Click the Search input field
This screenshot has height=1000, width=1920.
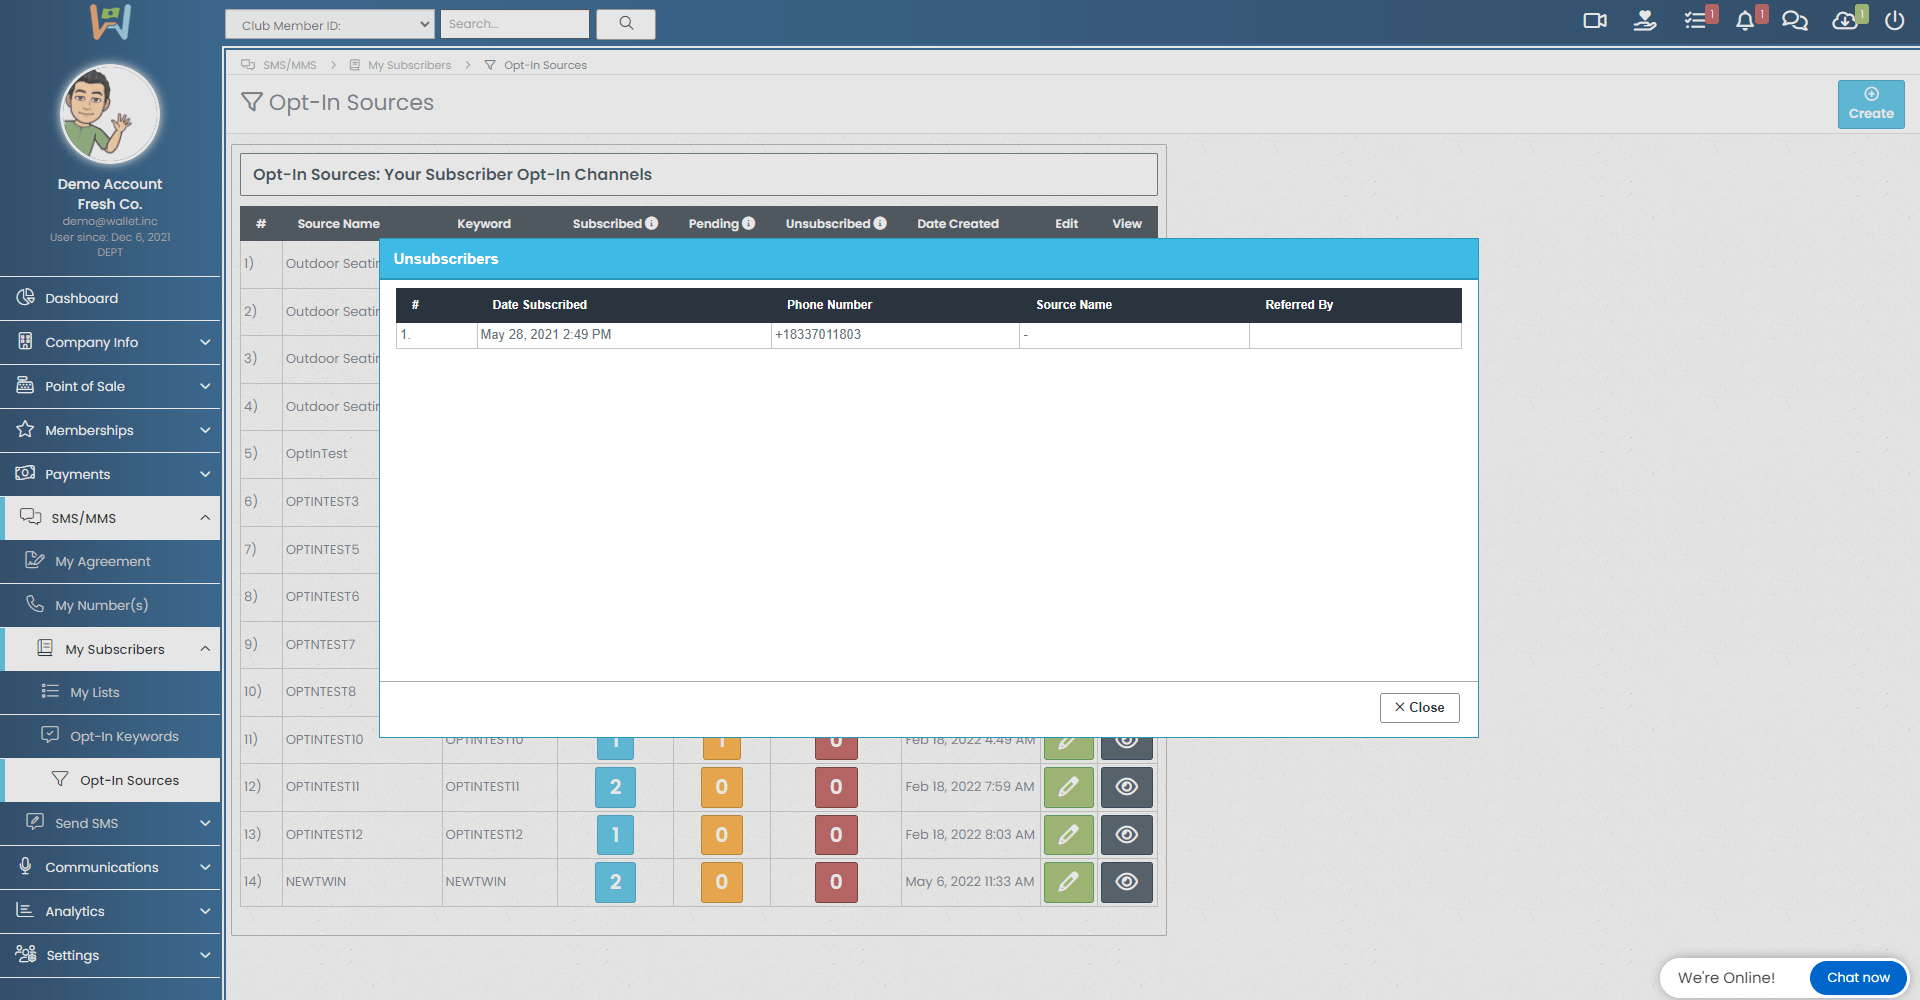point(514,24)
